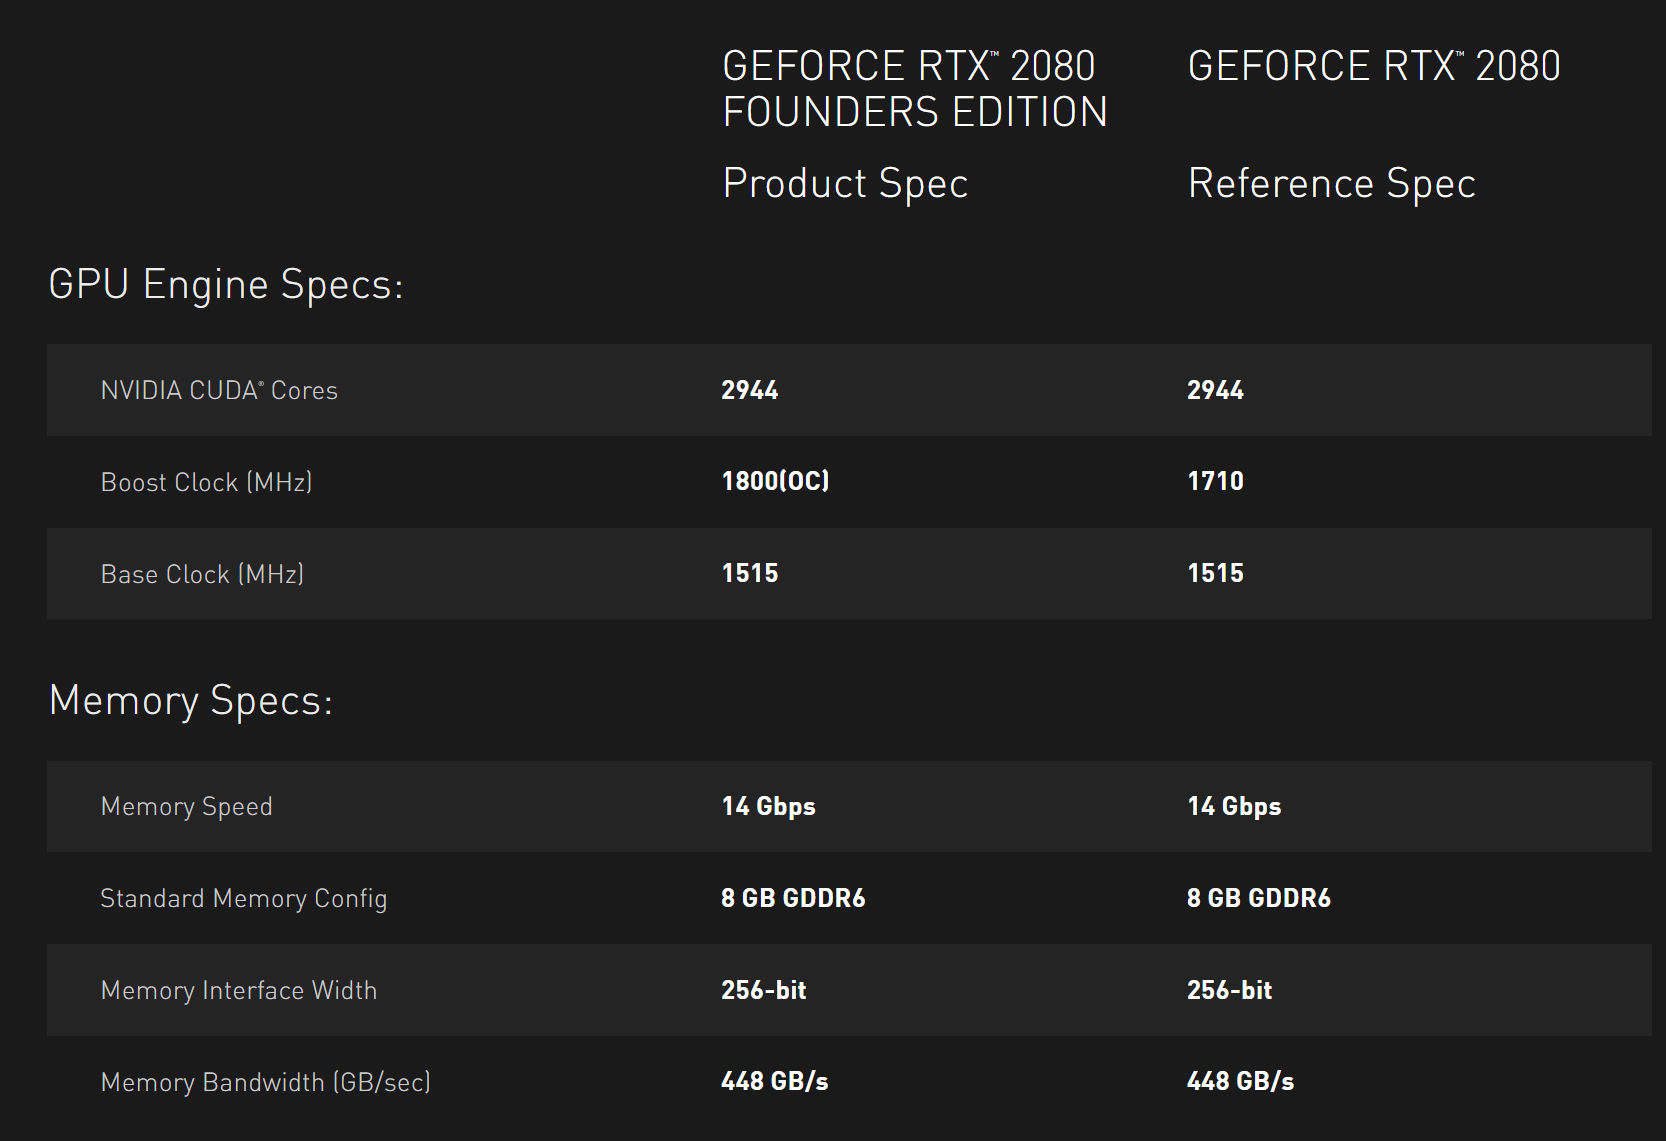
Task: Click the Boost Clock (MHz) row label
Action: click(x=207, y=482)
